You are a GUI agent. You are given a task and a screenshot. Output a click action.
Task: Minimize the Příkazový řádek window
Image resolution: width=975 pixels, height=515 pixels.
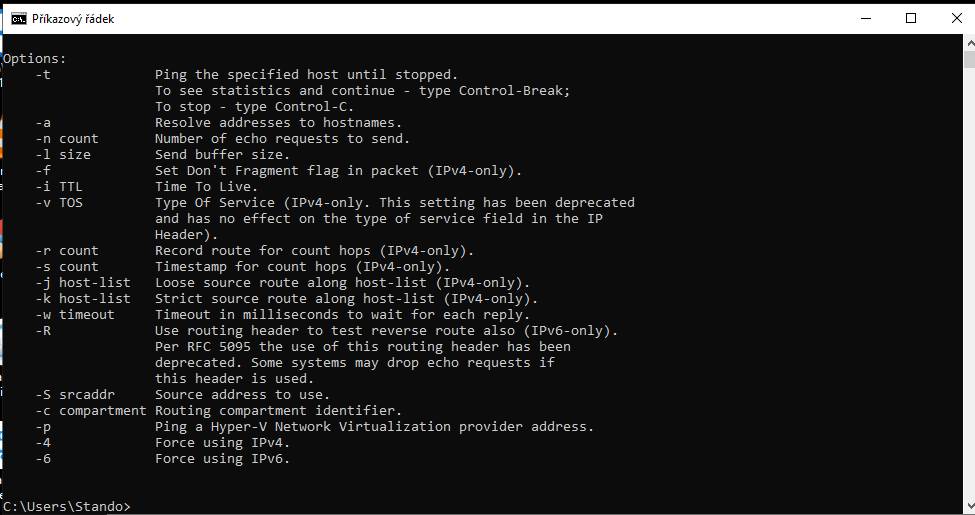pos(866,19)
